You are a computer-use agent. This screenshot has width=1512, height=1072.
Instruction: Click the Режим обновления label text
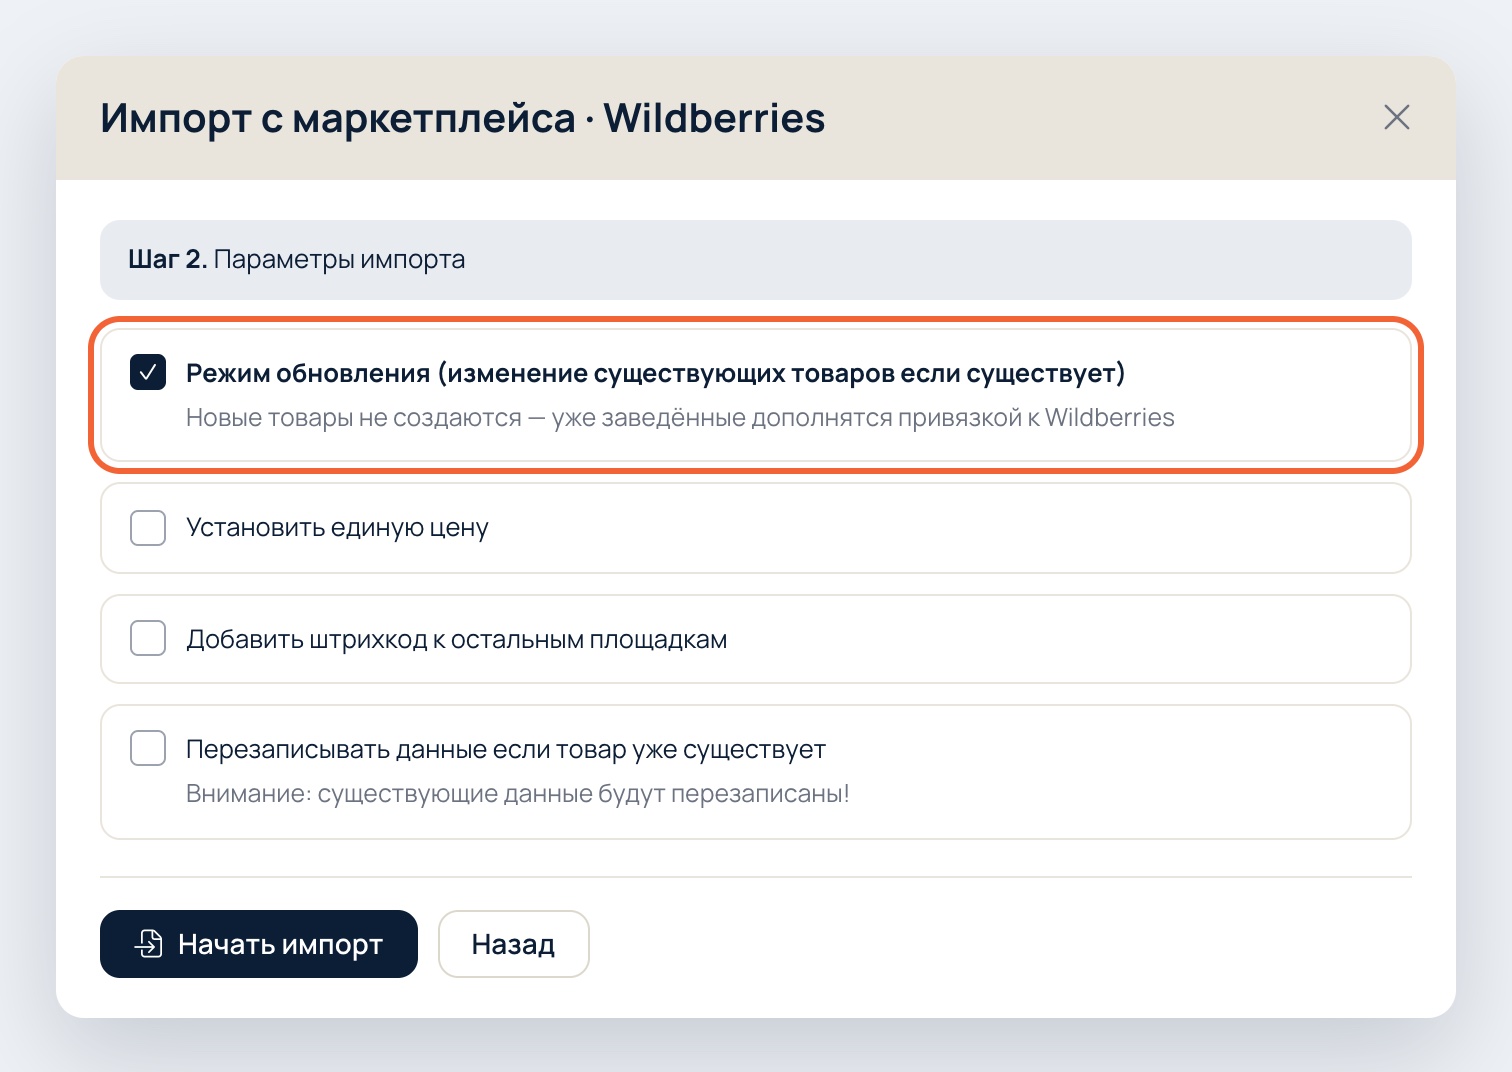(656, 374)
